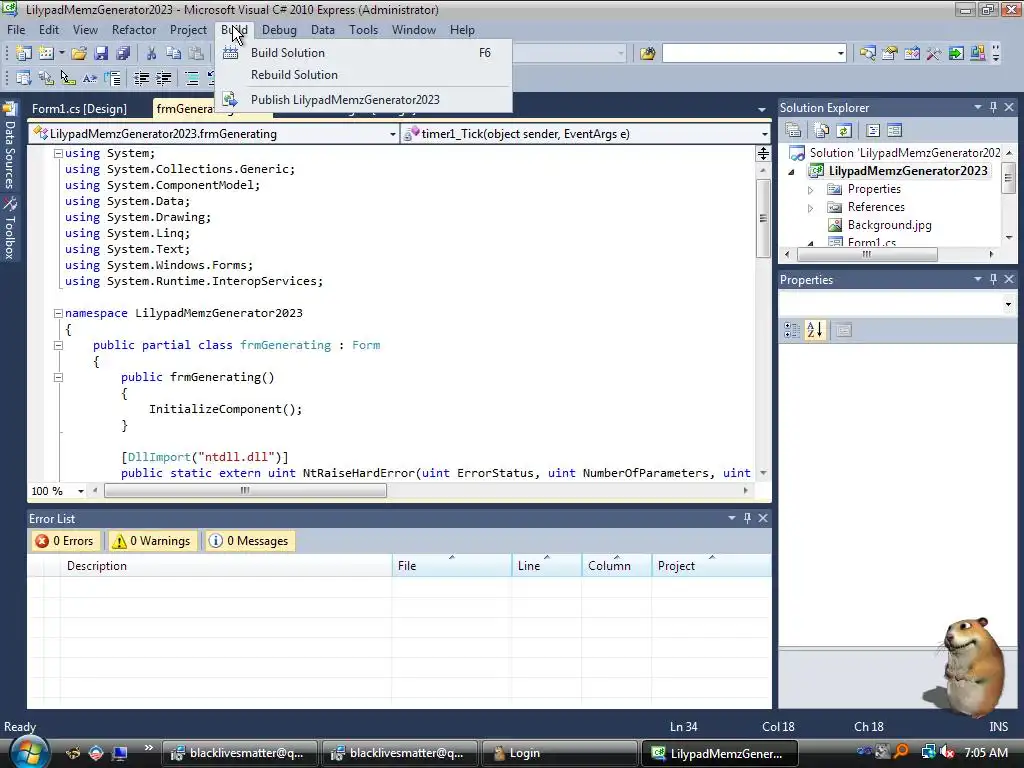Switch to the Login taskbar window
The height and width of the screenshot is (768, 1024).
pos(559,753)
